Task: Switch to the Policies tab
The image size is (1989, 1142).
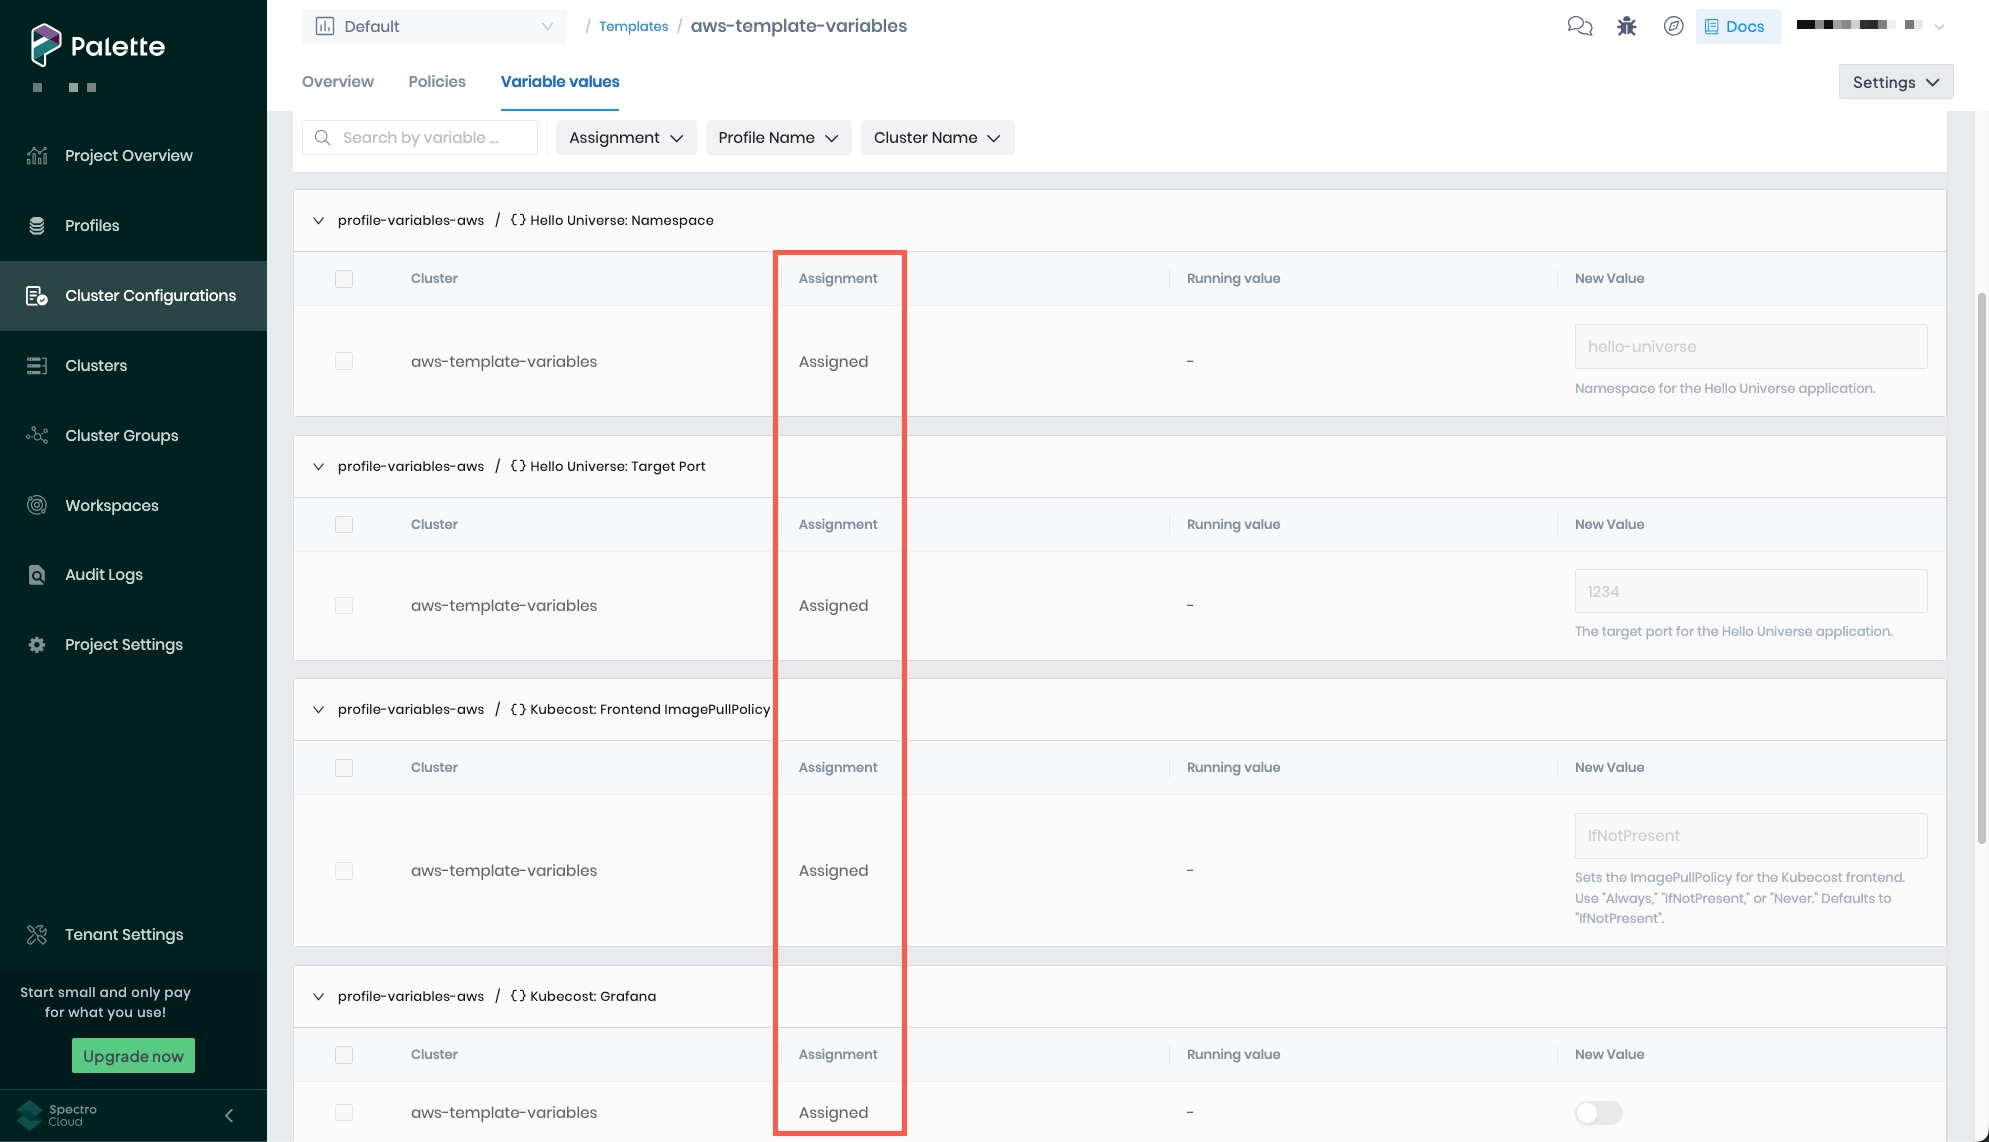Action: click(x=436, y=81)
